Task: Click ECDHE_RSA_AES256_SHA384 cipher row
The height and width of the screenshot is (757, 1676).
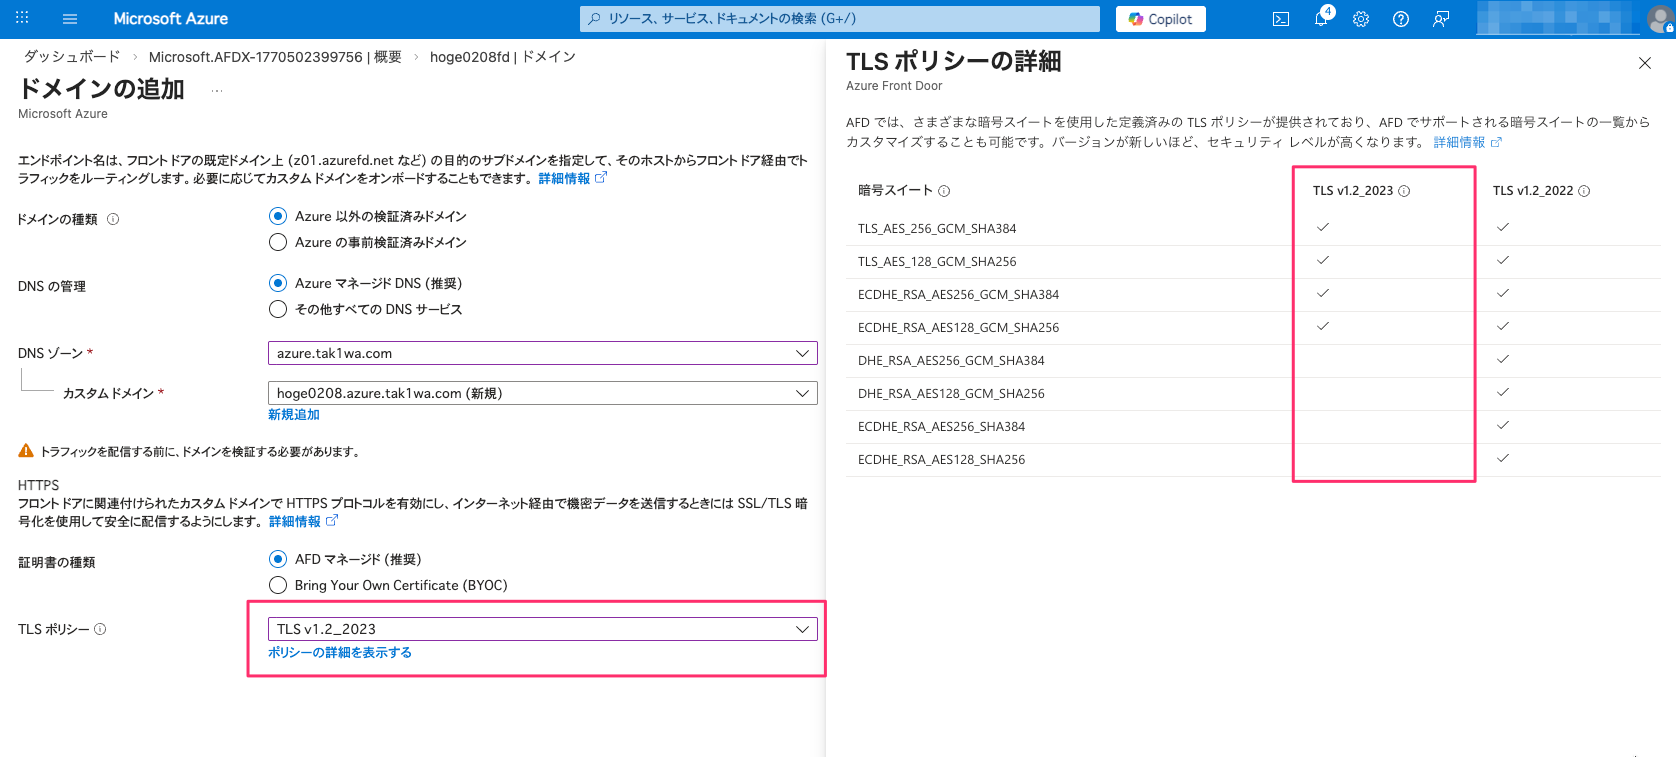Action: (1253, 427)
